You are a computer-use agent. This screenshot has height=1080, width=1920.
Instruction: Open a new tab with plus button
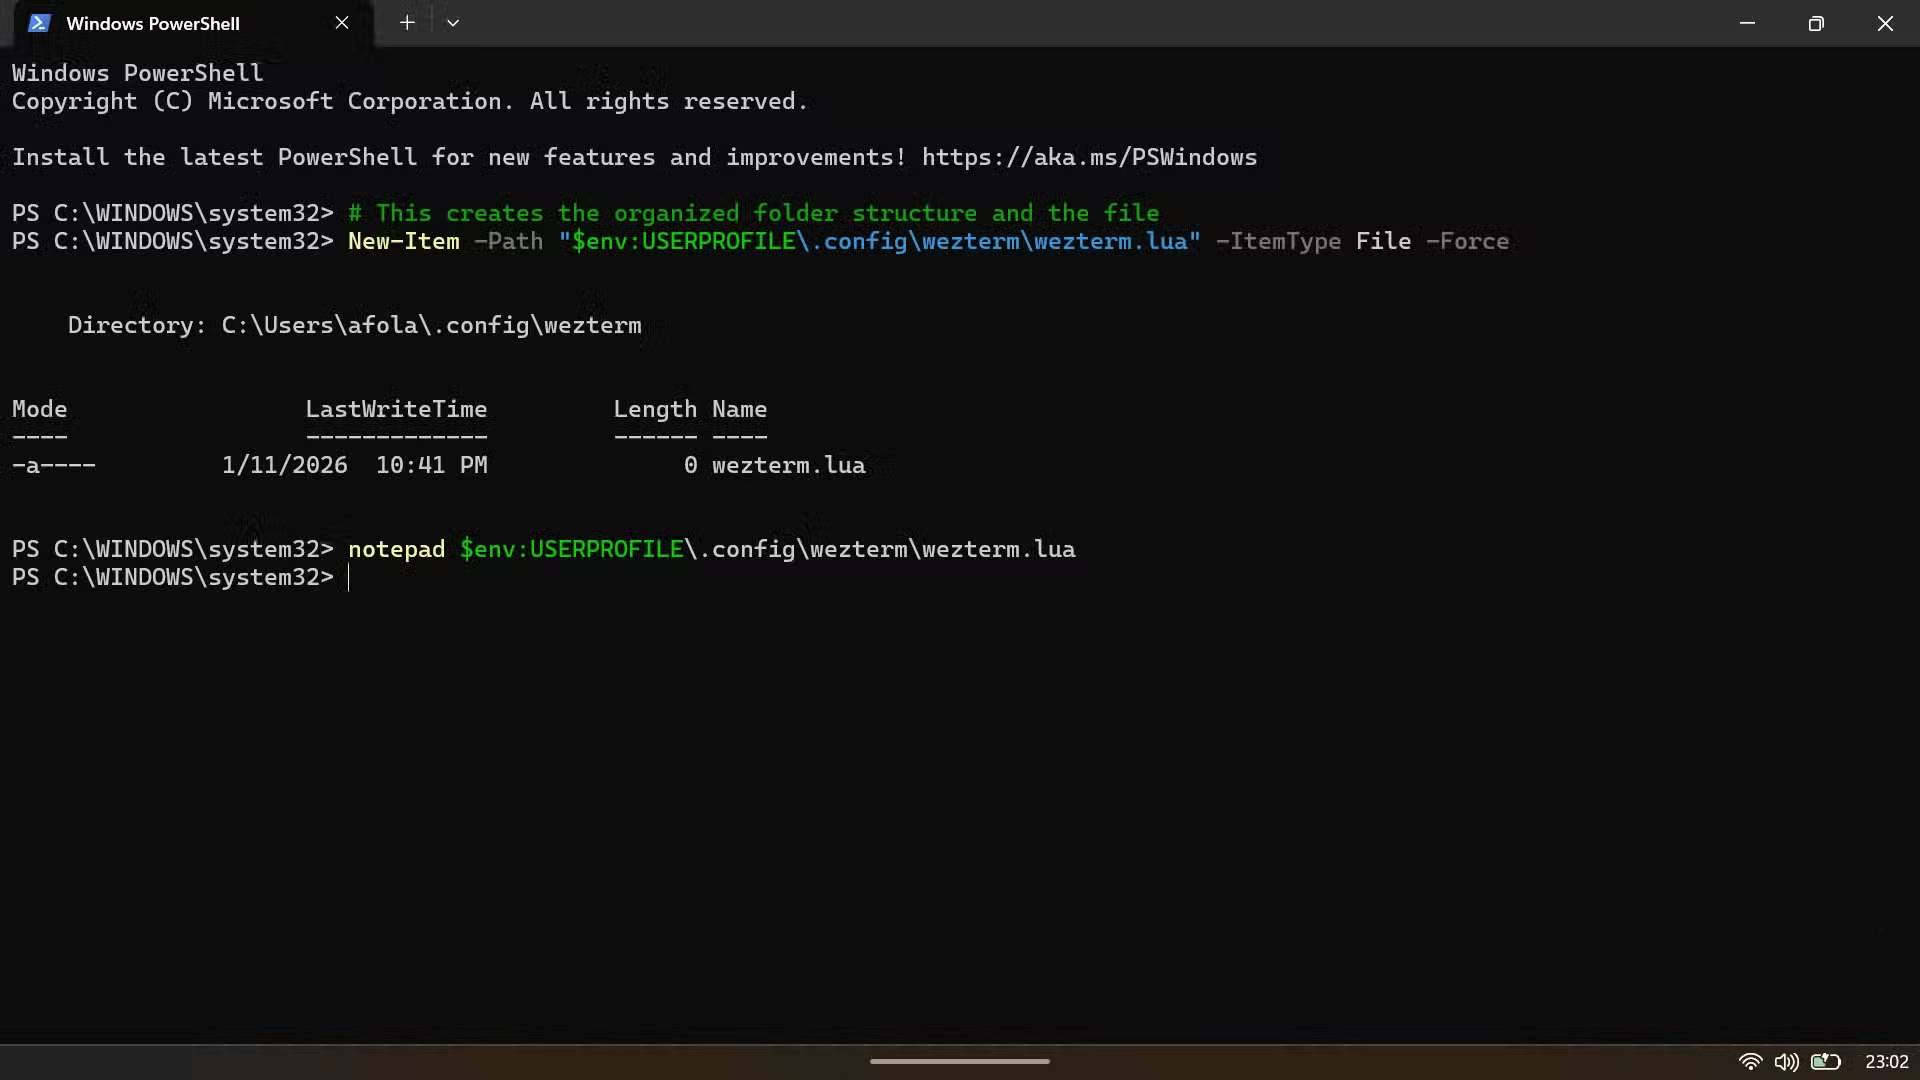click(x=407, y=23)
